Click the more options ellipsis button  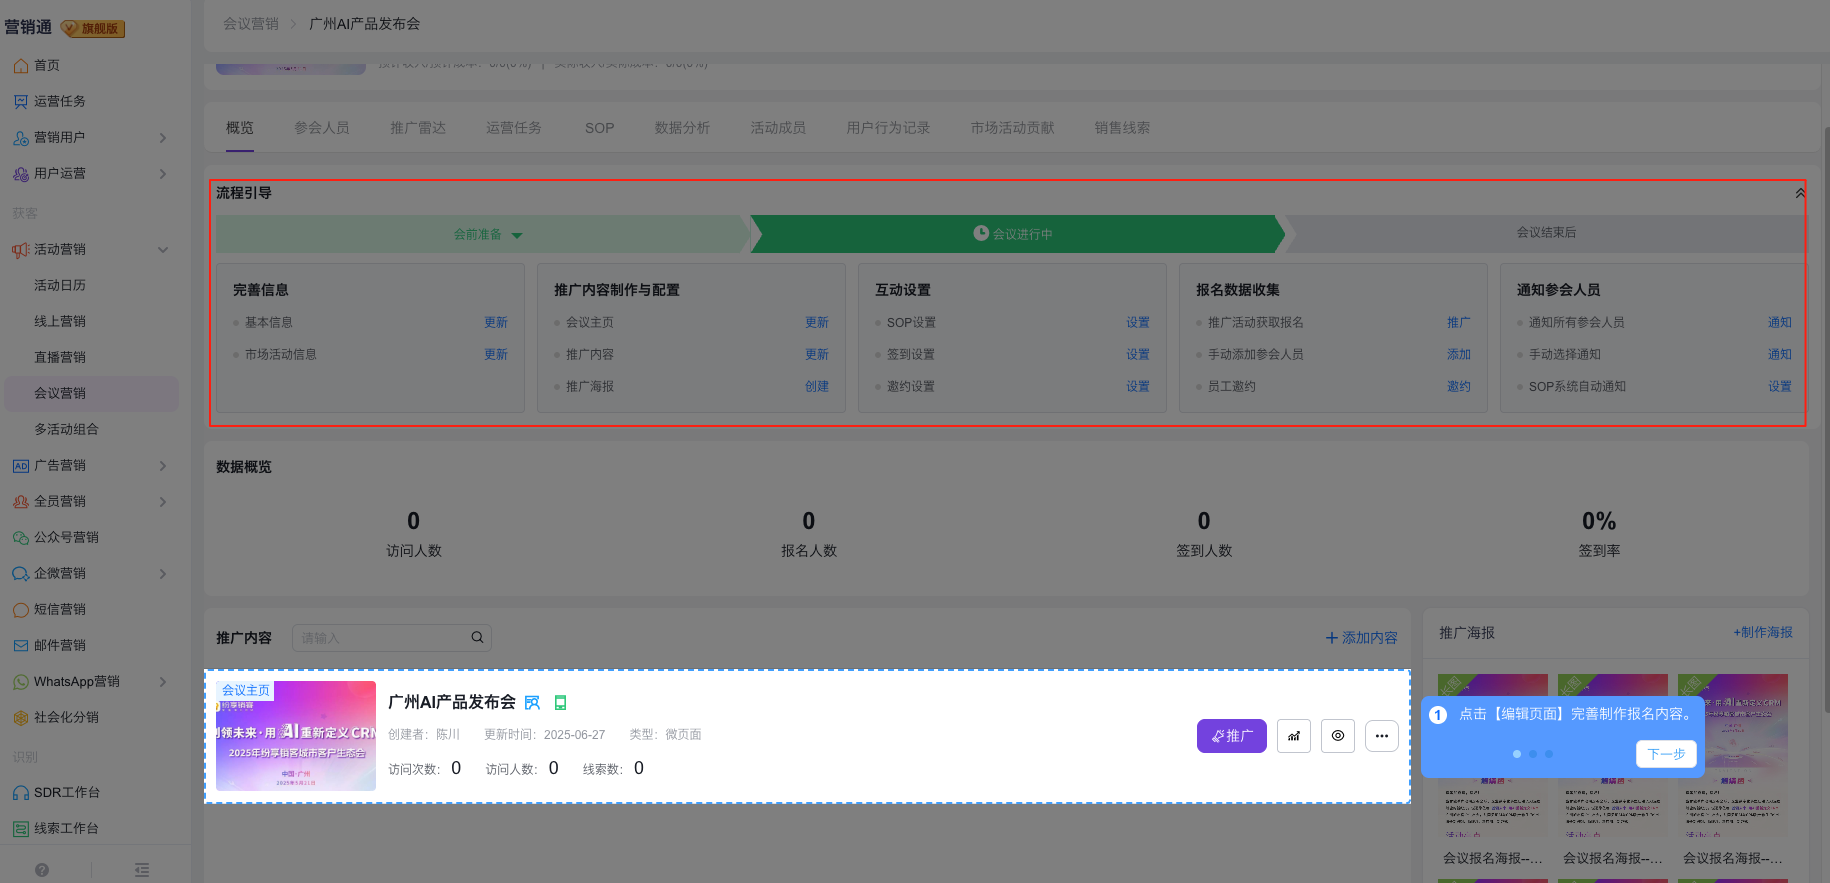(x=1382, y=736)
